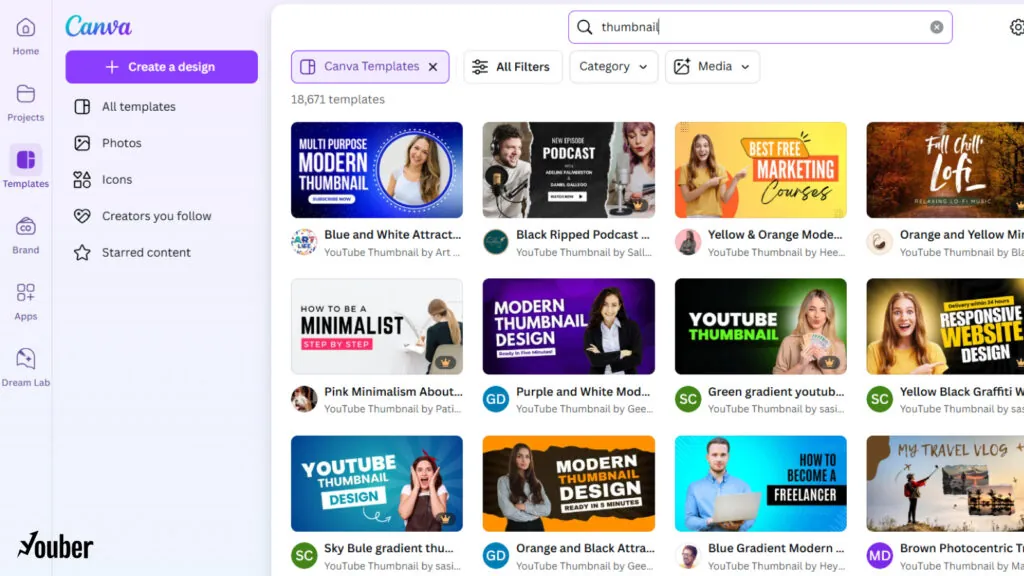Expand the Media dropdown
This screenshot has height=576, width=1024.
tap(712, 67)
